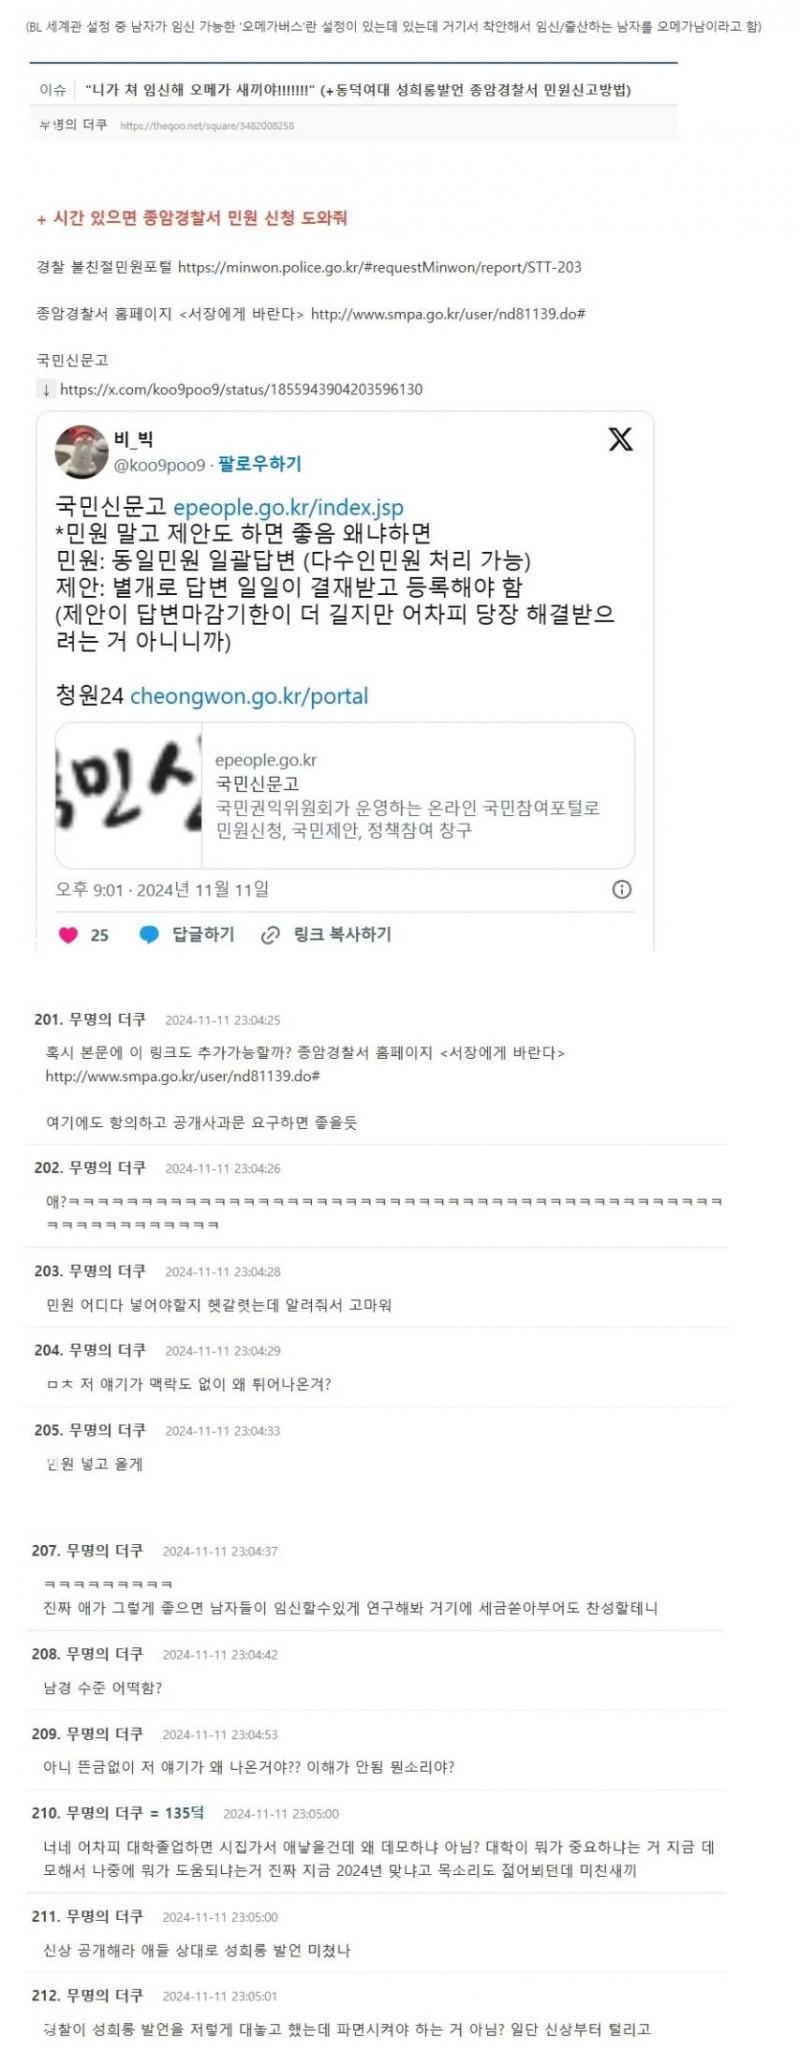The image size is (800, 2052).
Task: Visit the minwon.police.go.kr complaint portal URL
Action: pos(379,267)
